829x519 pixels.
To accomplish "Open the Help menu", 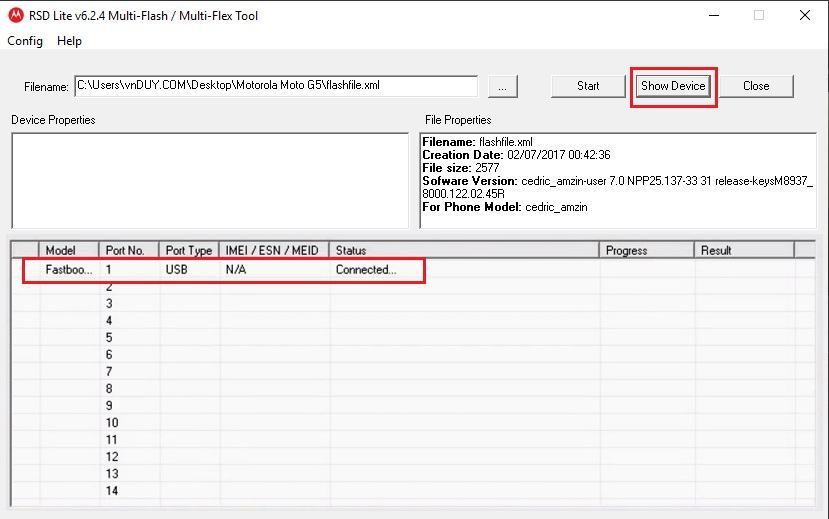I will click(69, 41).
